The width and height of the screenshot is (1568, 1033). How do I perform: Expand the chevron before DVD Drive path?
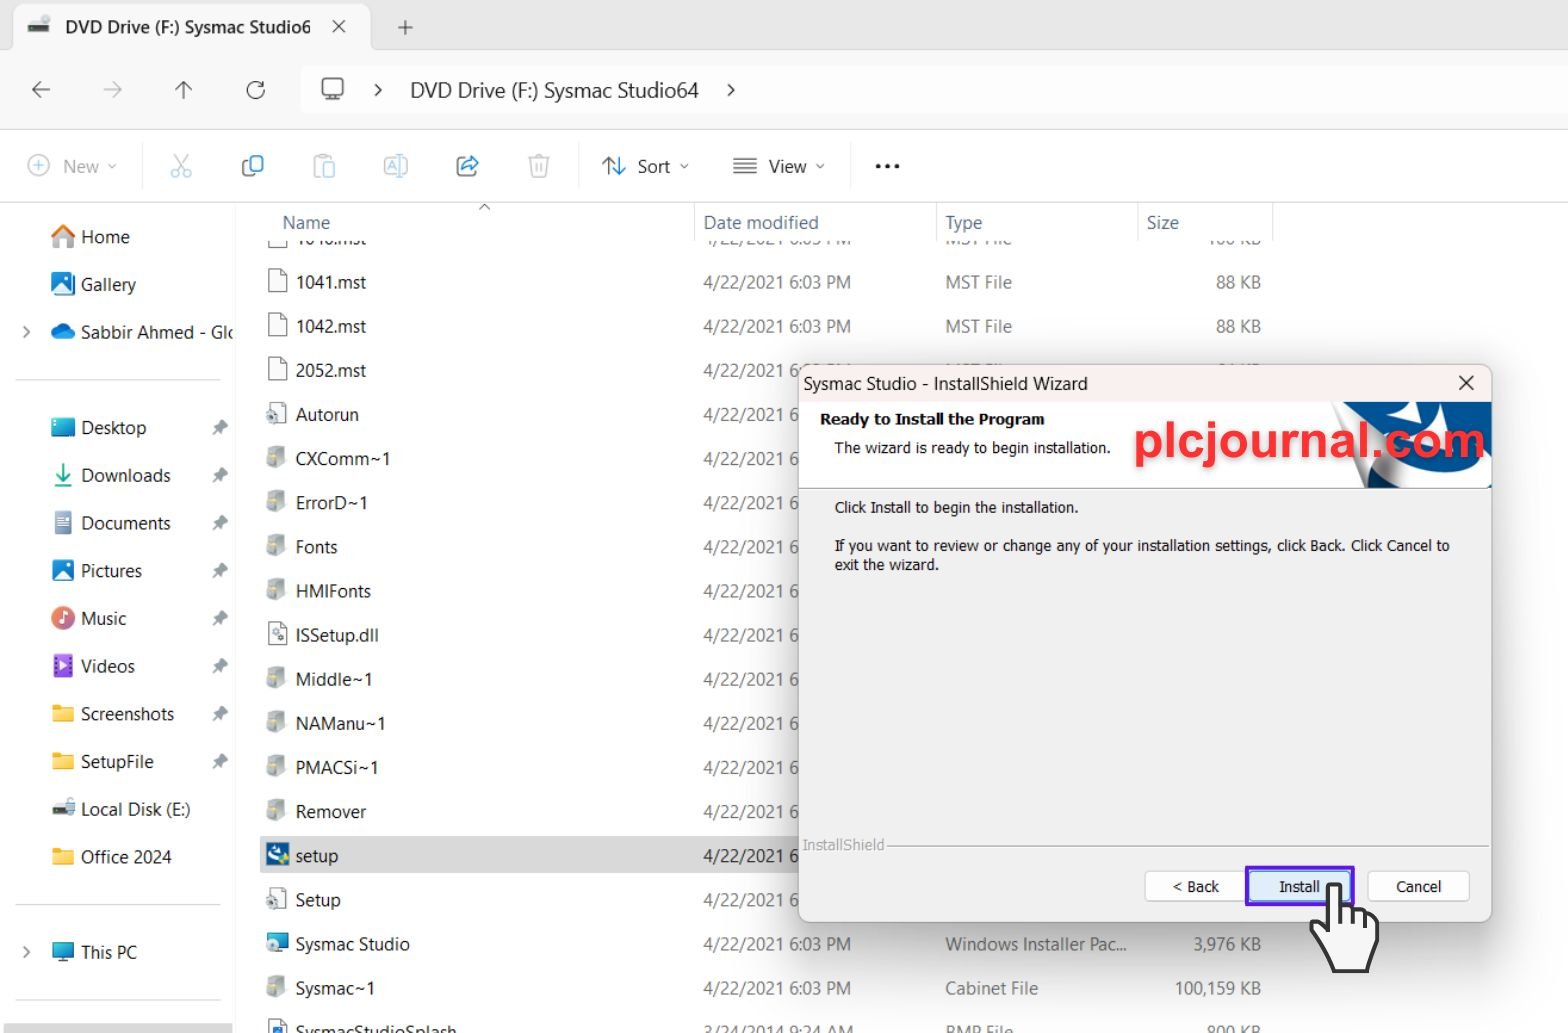click(378, 90)
